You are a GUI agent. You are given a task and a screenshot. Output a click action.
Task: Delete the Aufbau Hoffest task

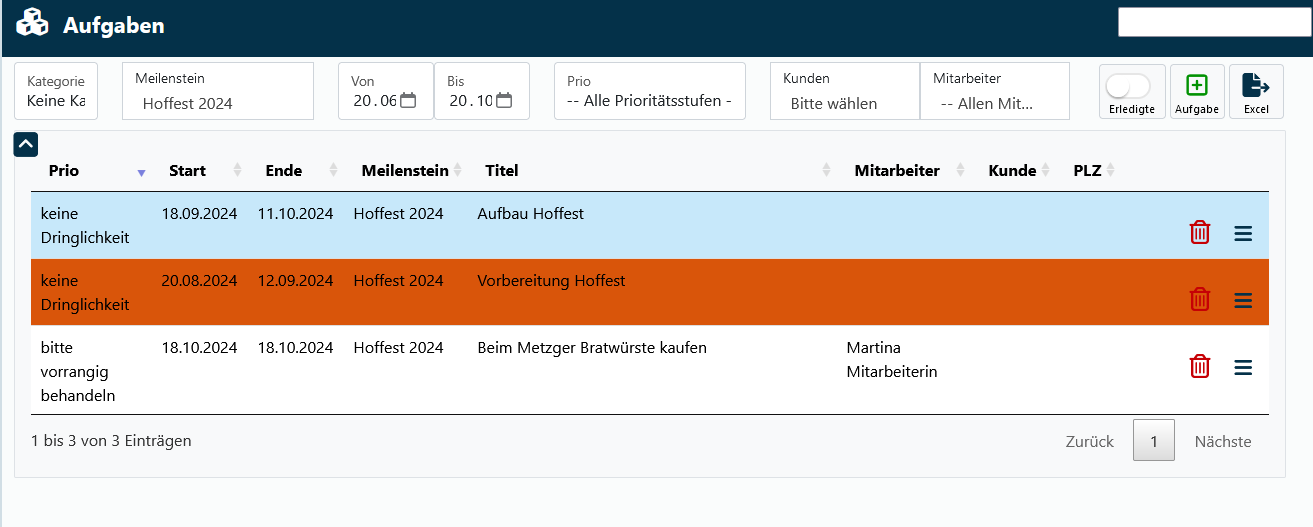pos(1199,232)
